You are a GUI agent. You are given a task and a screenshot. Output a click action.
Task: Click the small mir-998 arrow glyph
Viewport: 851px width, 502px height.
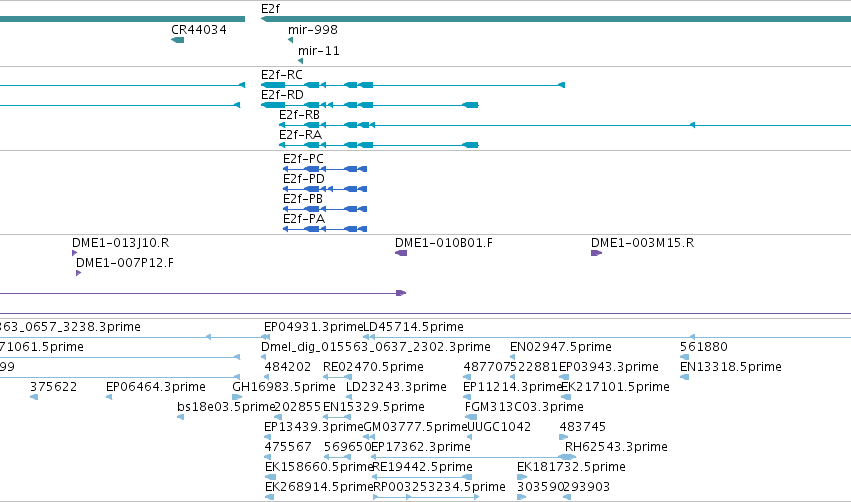coord(290,40)
